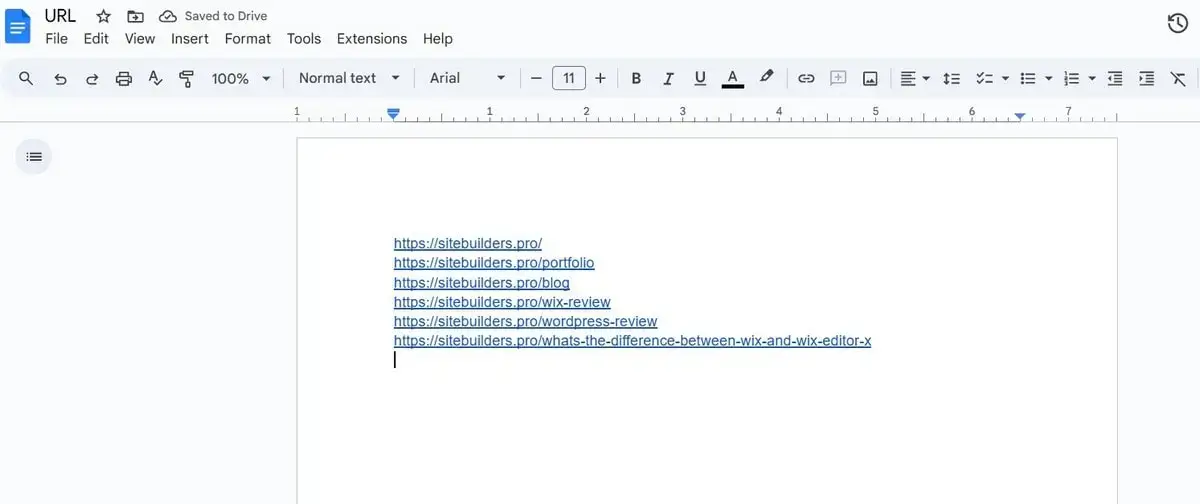Run spelling and grammar check
The height and width of the screenshot is (504, 1200).
coord(155,78)
